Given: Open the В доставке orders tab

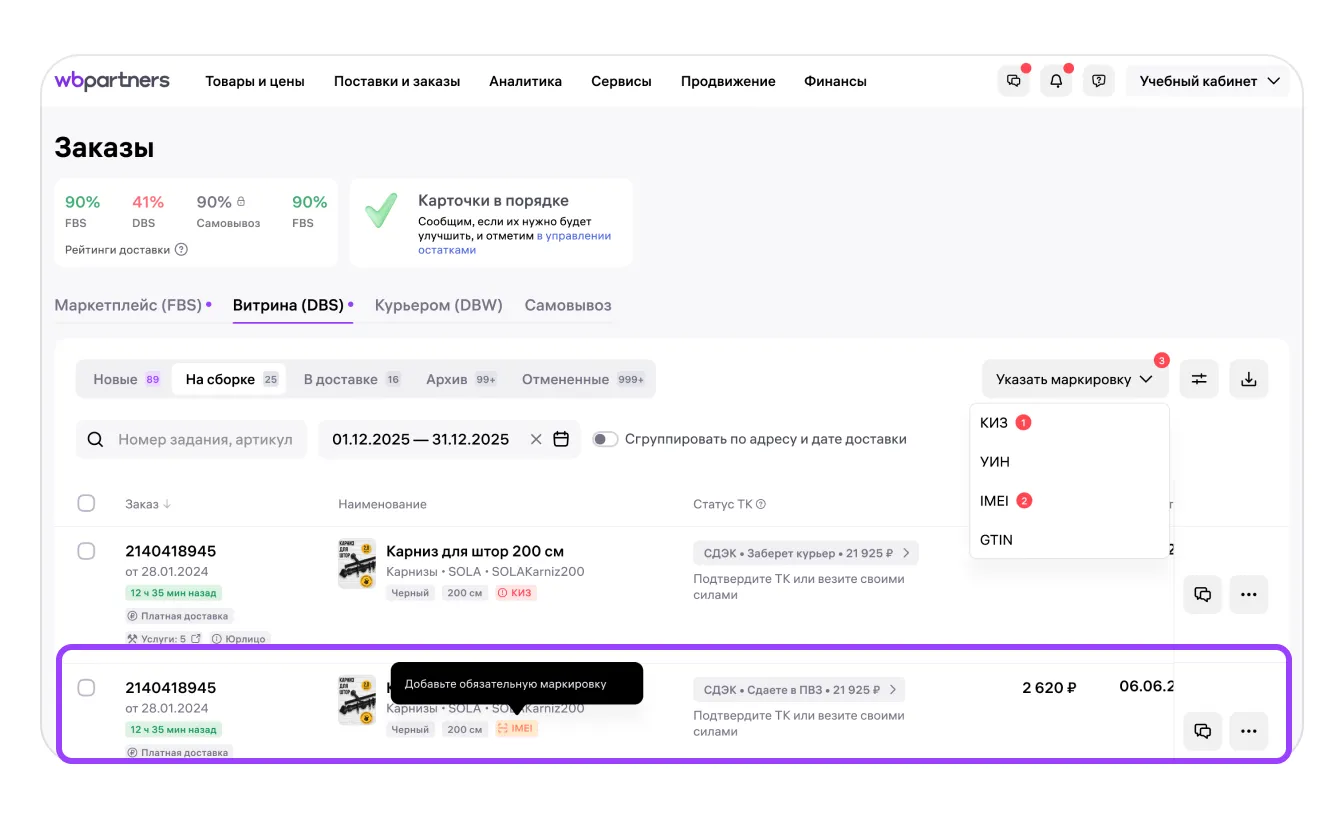Looking at the screenshot, I should (340, 379).
